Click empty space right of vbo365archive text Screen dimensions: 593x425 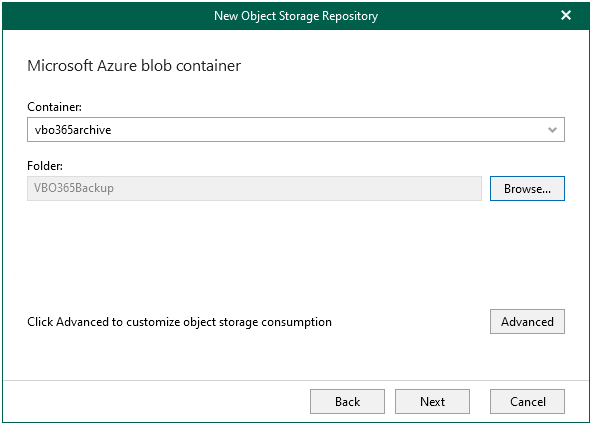(x=325, y=130)
